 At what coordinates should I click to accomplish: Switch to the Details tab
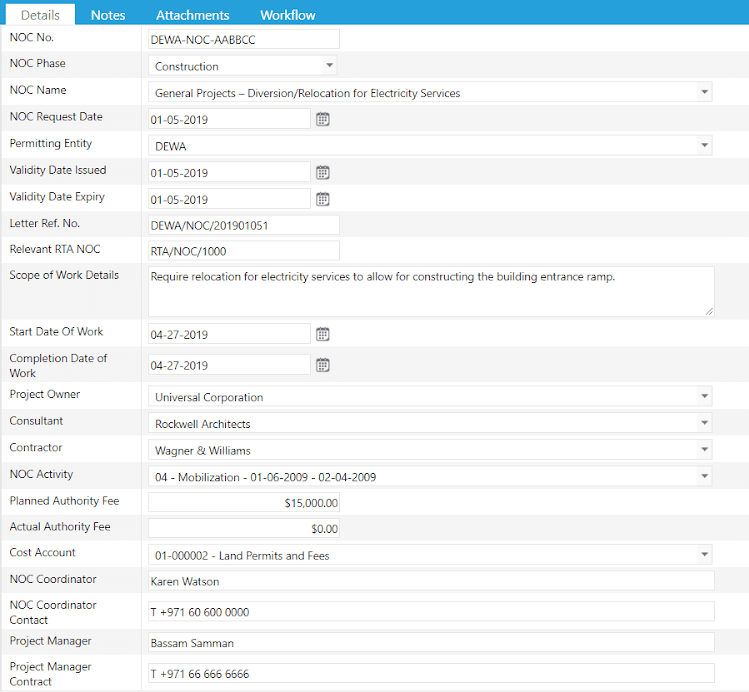point(41,15)
